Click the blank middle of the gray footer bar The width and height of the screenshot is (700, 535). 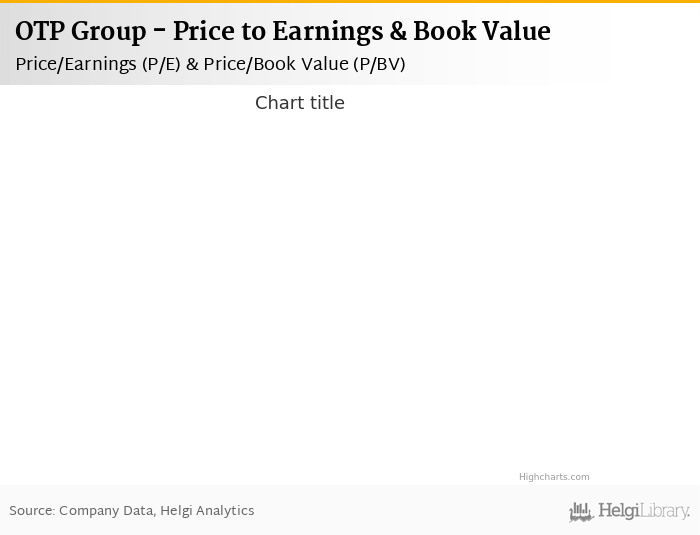tap(400, 511)
